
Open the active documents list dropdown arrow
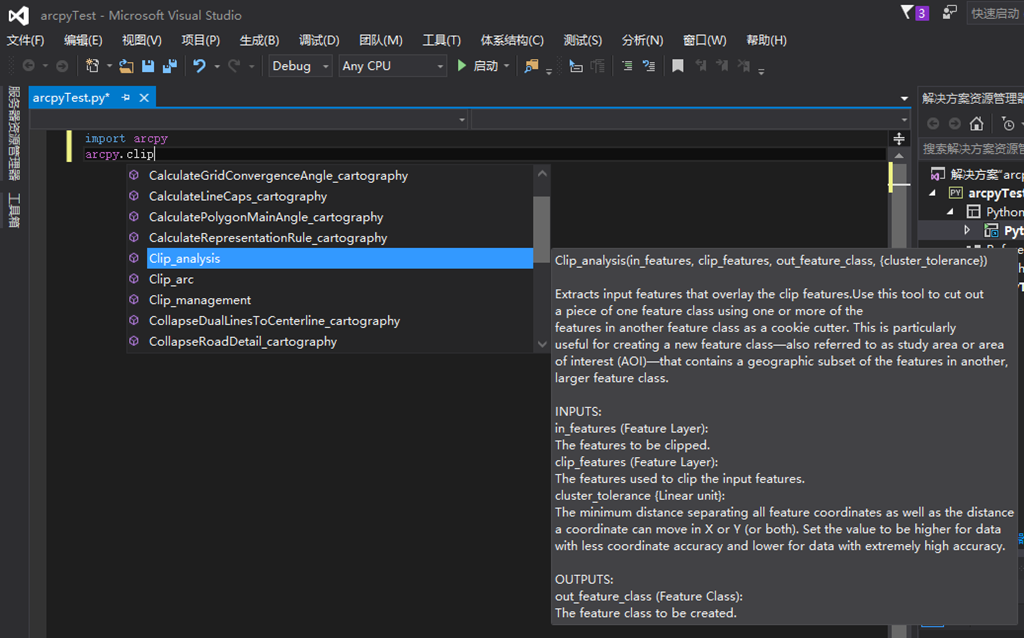click(x=904, y=99)
